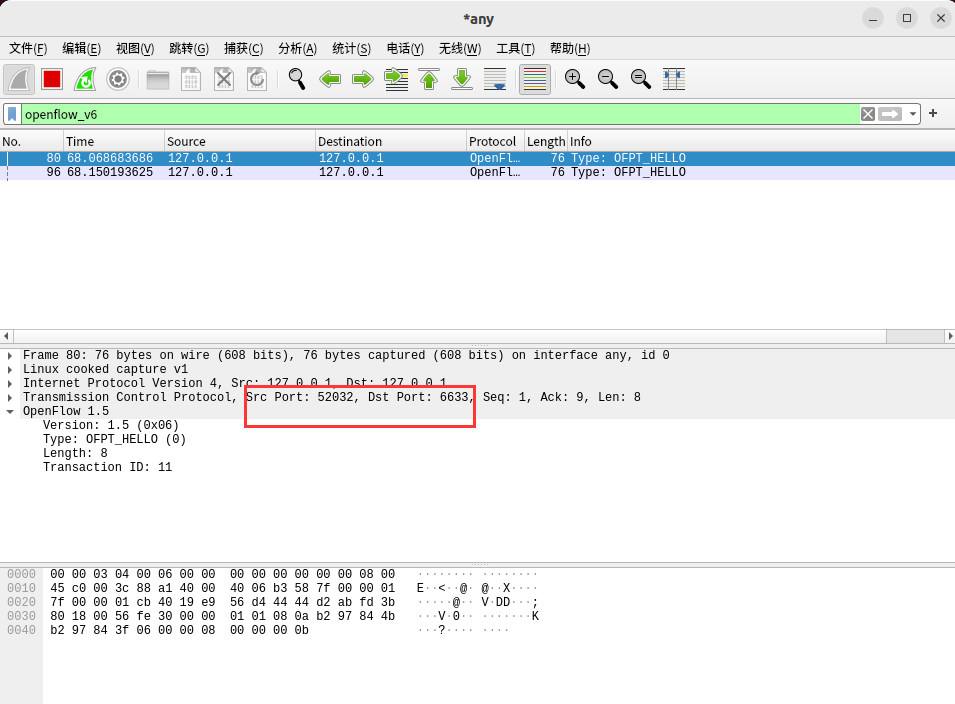Click the openflow_v6 display filter field
The image size is (955, 704).
point(440,114)
